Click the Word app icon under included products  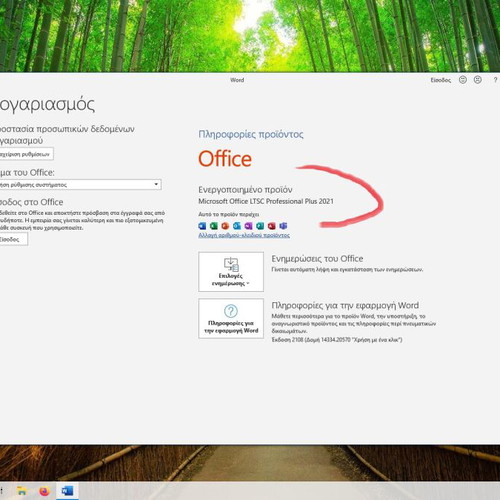[202, 226]
